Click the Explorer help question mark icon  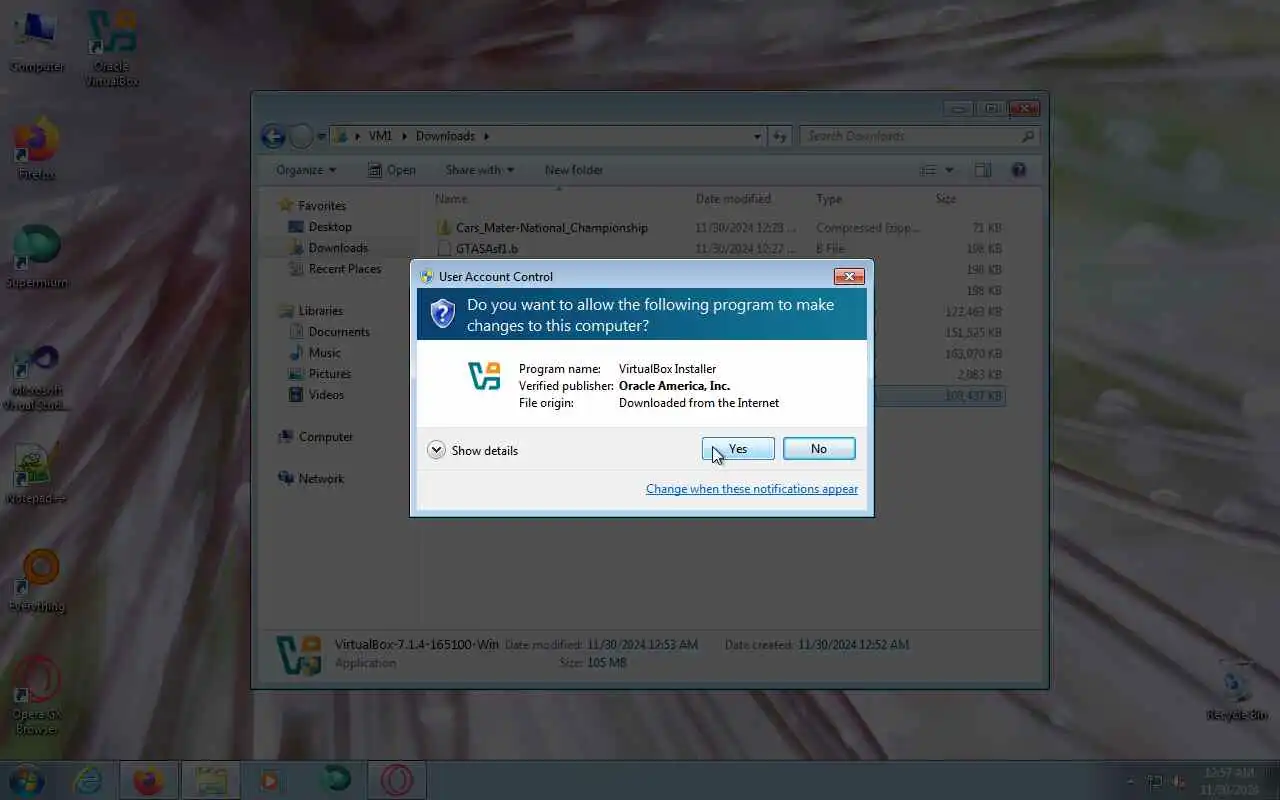[1019, 170]
